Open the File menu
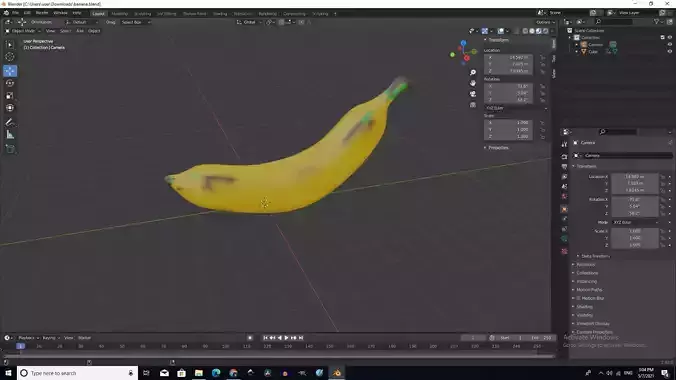 [x=16, y=13]
